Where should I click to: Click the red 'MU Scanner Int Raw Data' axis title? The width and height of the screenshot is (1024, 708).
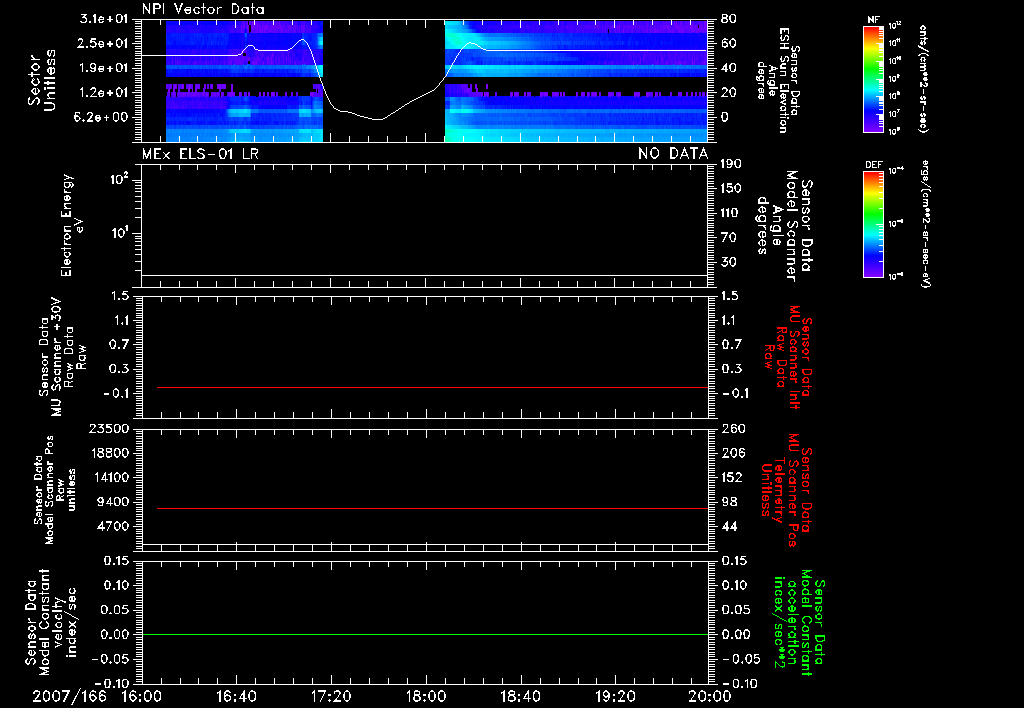coord(790,357)
